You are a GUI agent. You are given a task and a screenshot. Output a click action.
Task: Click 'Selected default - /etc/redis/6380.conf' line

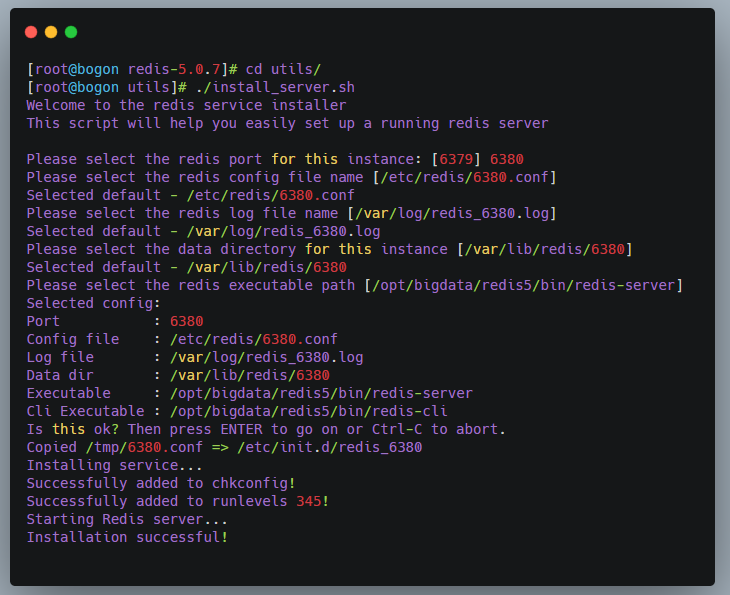pyautogui.click(x=190, y=195)
